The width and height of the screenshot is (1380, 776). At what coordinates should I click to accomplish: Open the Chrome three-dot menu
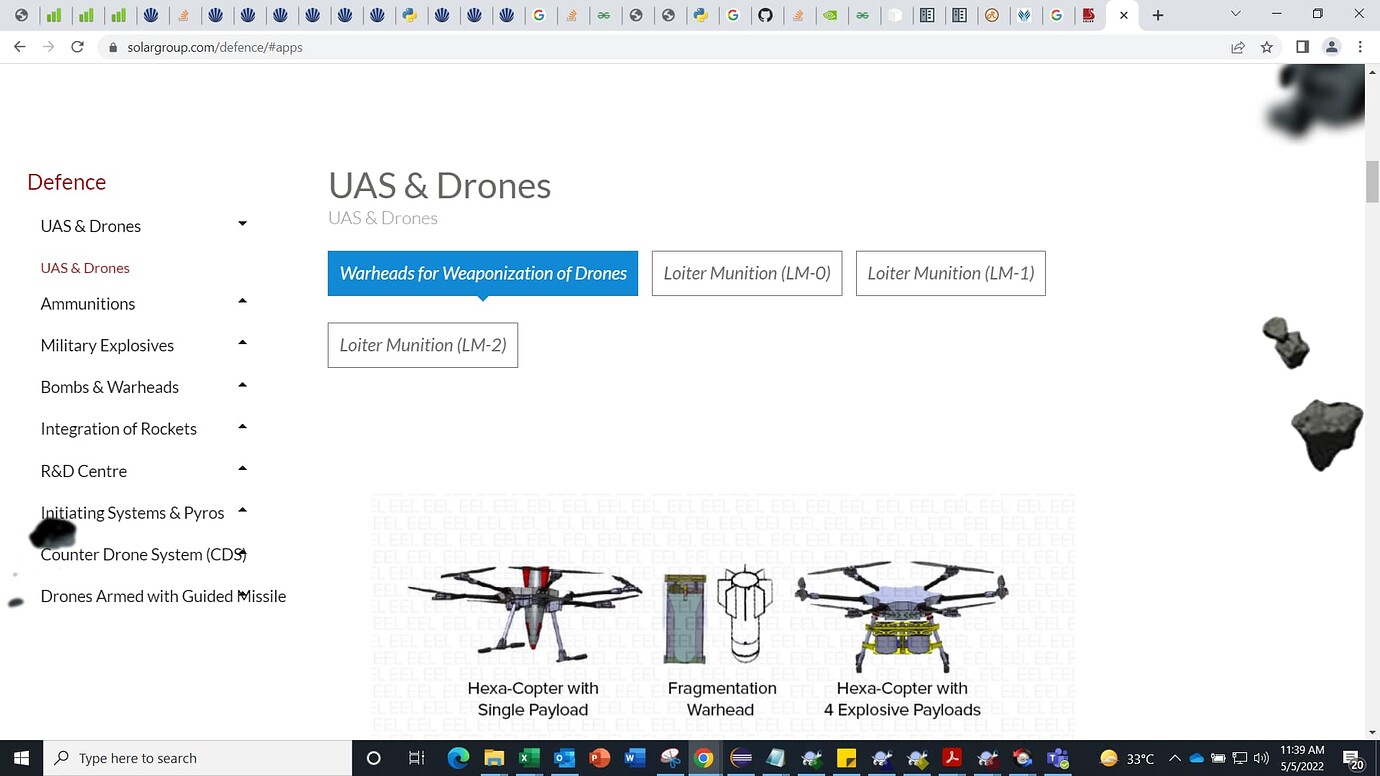(x=1360, y=47)
